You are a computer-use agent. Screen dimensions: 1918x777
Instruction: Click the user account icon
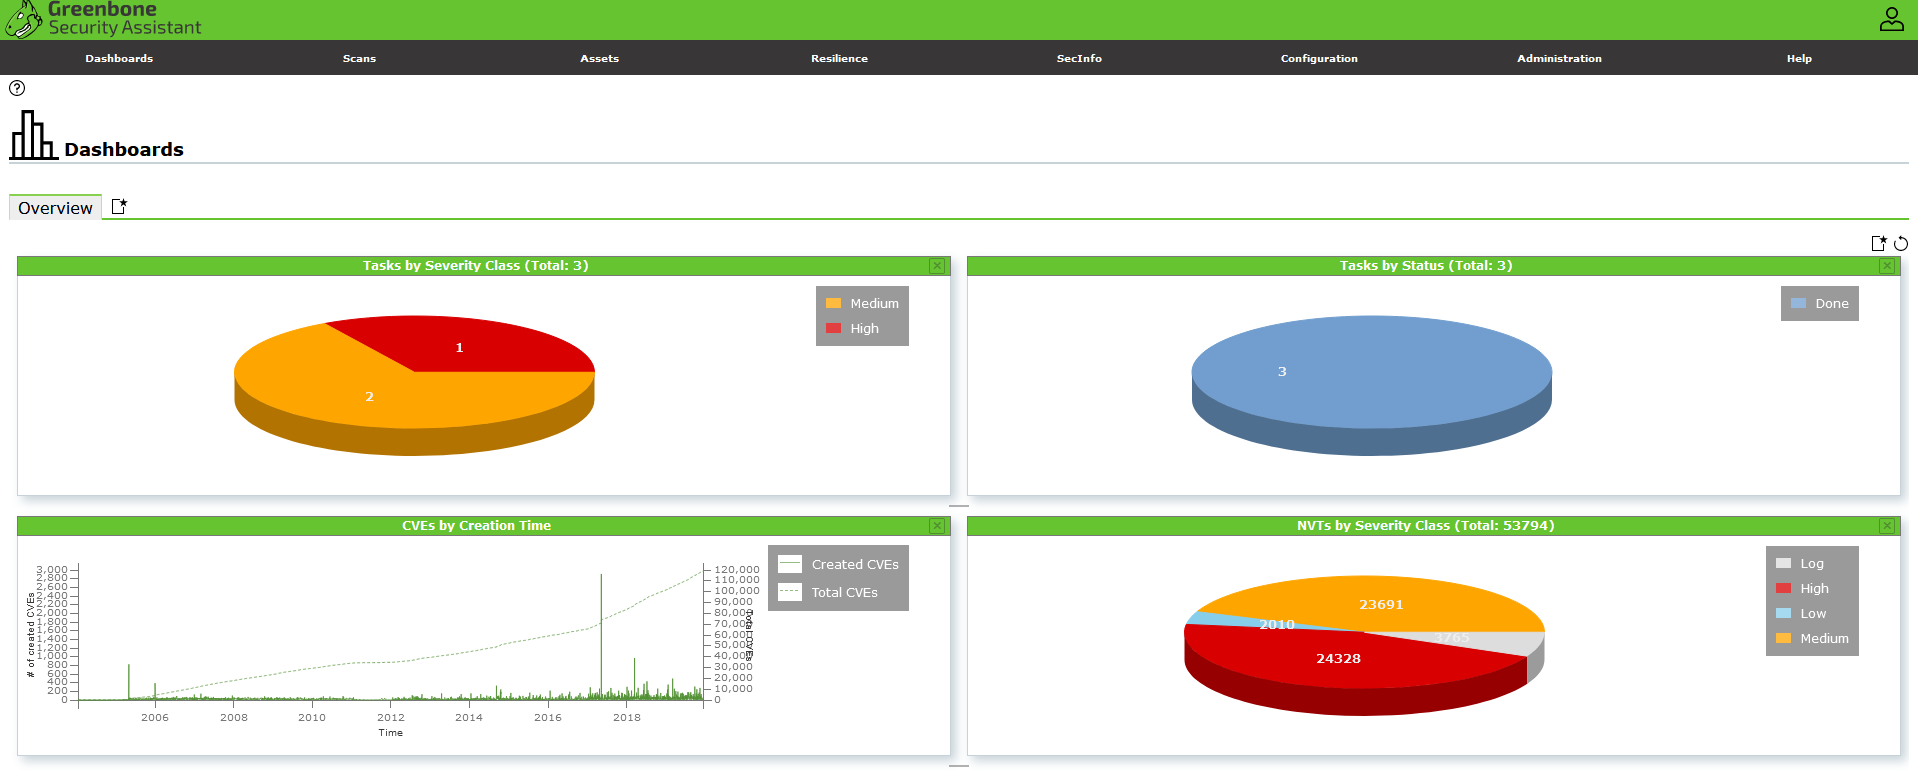pyautogui.click(x=1891, y=19)
